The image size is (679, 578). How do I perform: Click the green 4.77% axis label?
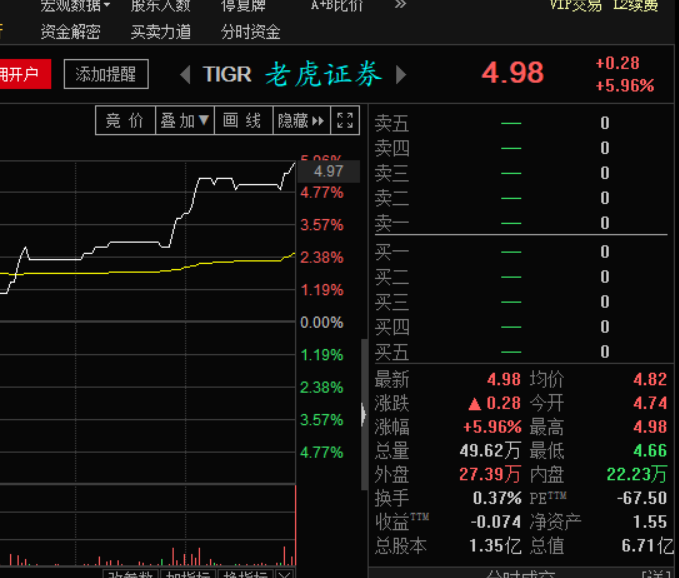(322, 452)
